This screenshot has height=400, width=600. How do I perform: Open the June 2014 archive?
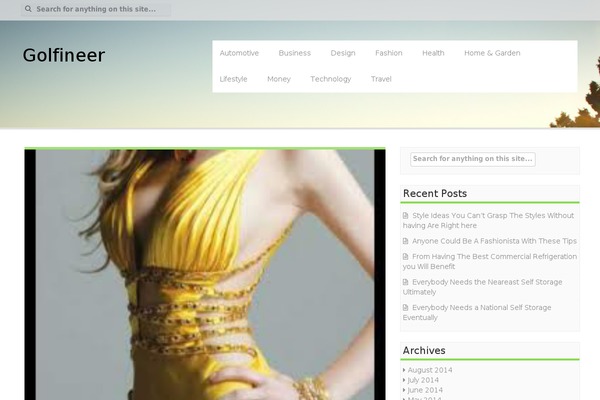tap(425, 390)
